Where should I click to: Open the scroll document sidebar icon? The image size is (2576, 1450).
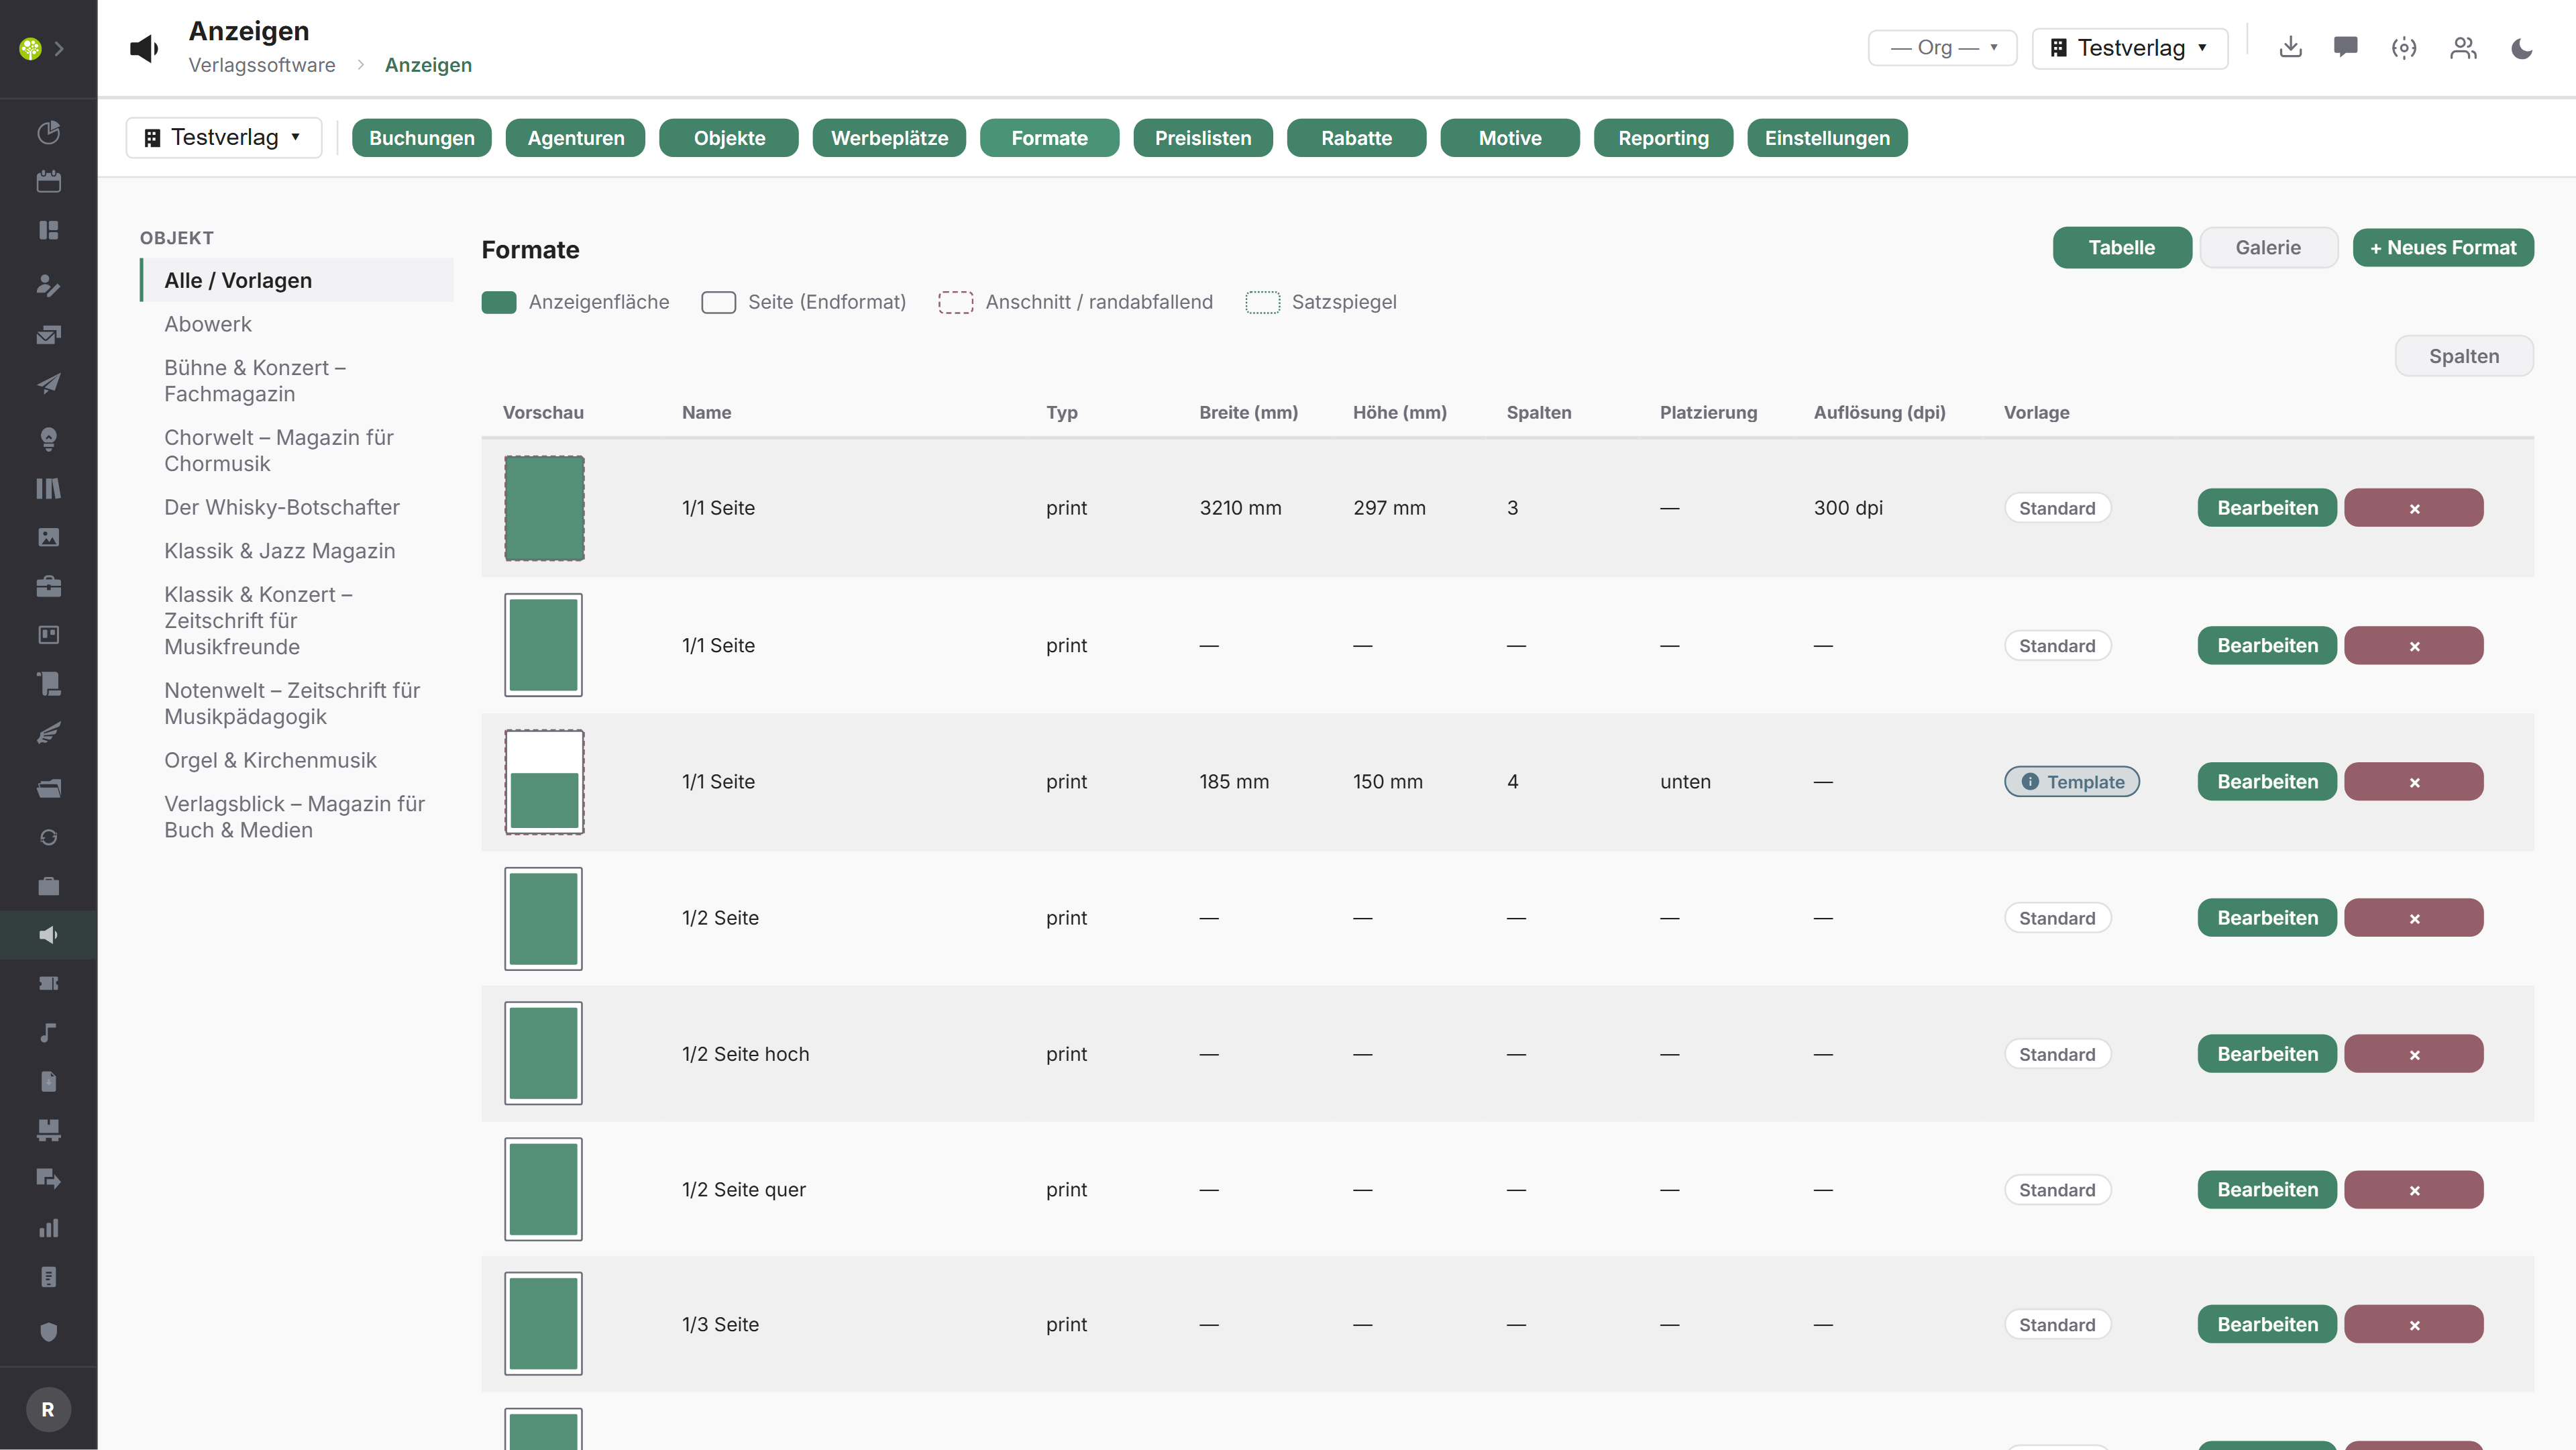[48, 684]
